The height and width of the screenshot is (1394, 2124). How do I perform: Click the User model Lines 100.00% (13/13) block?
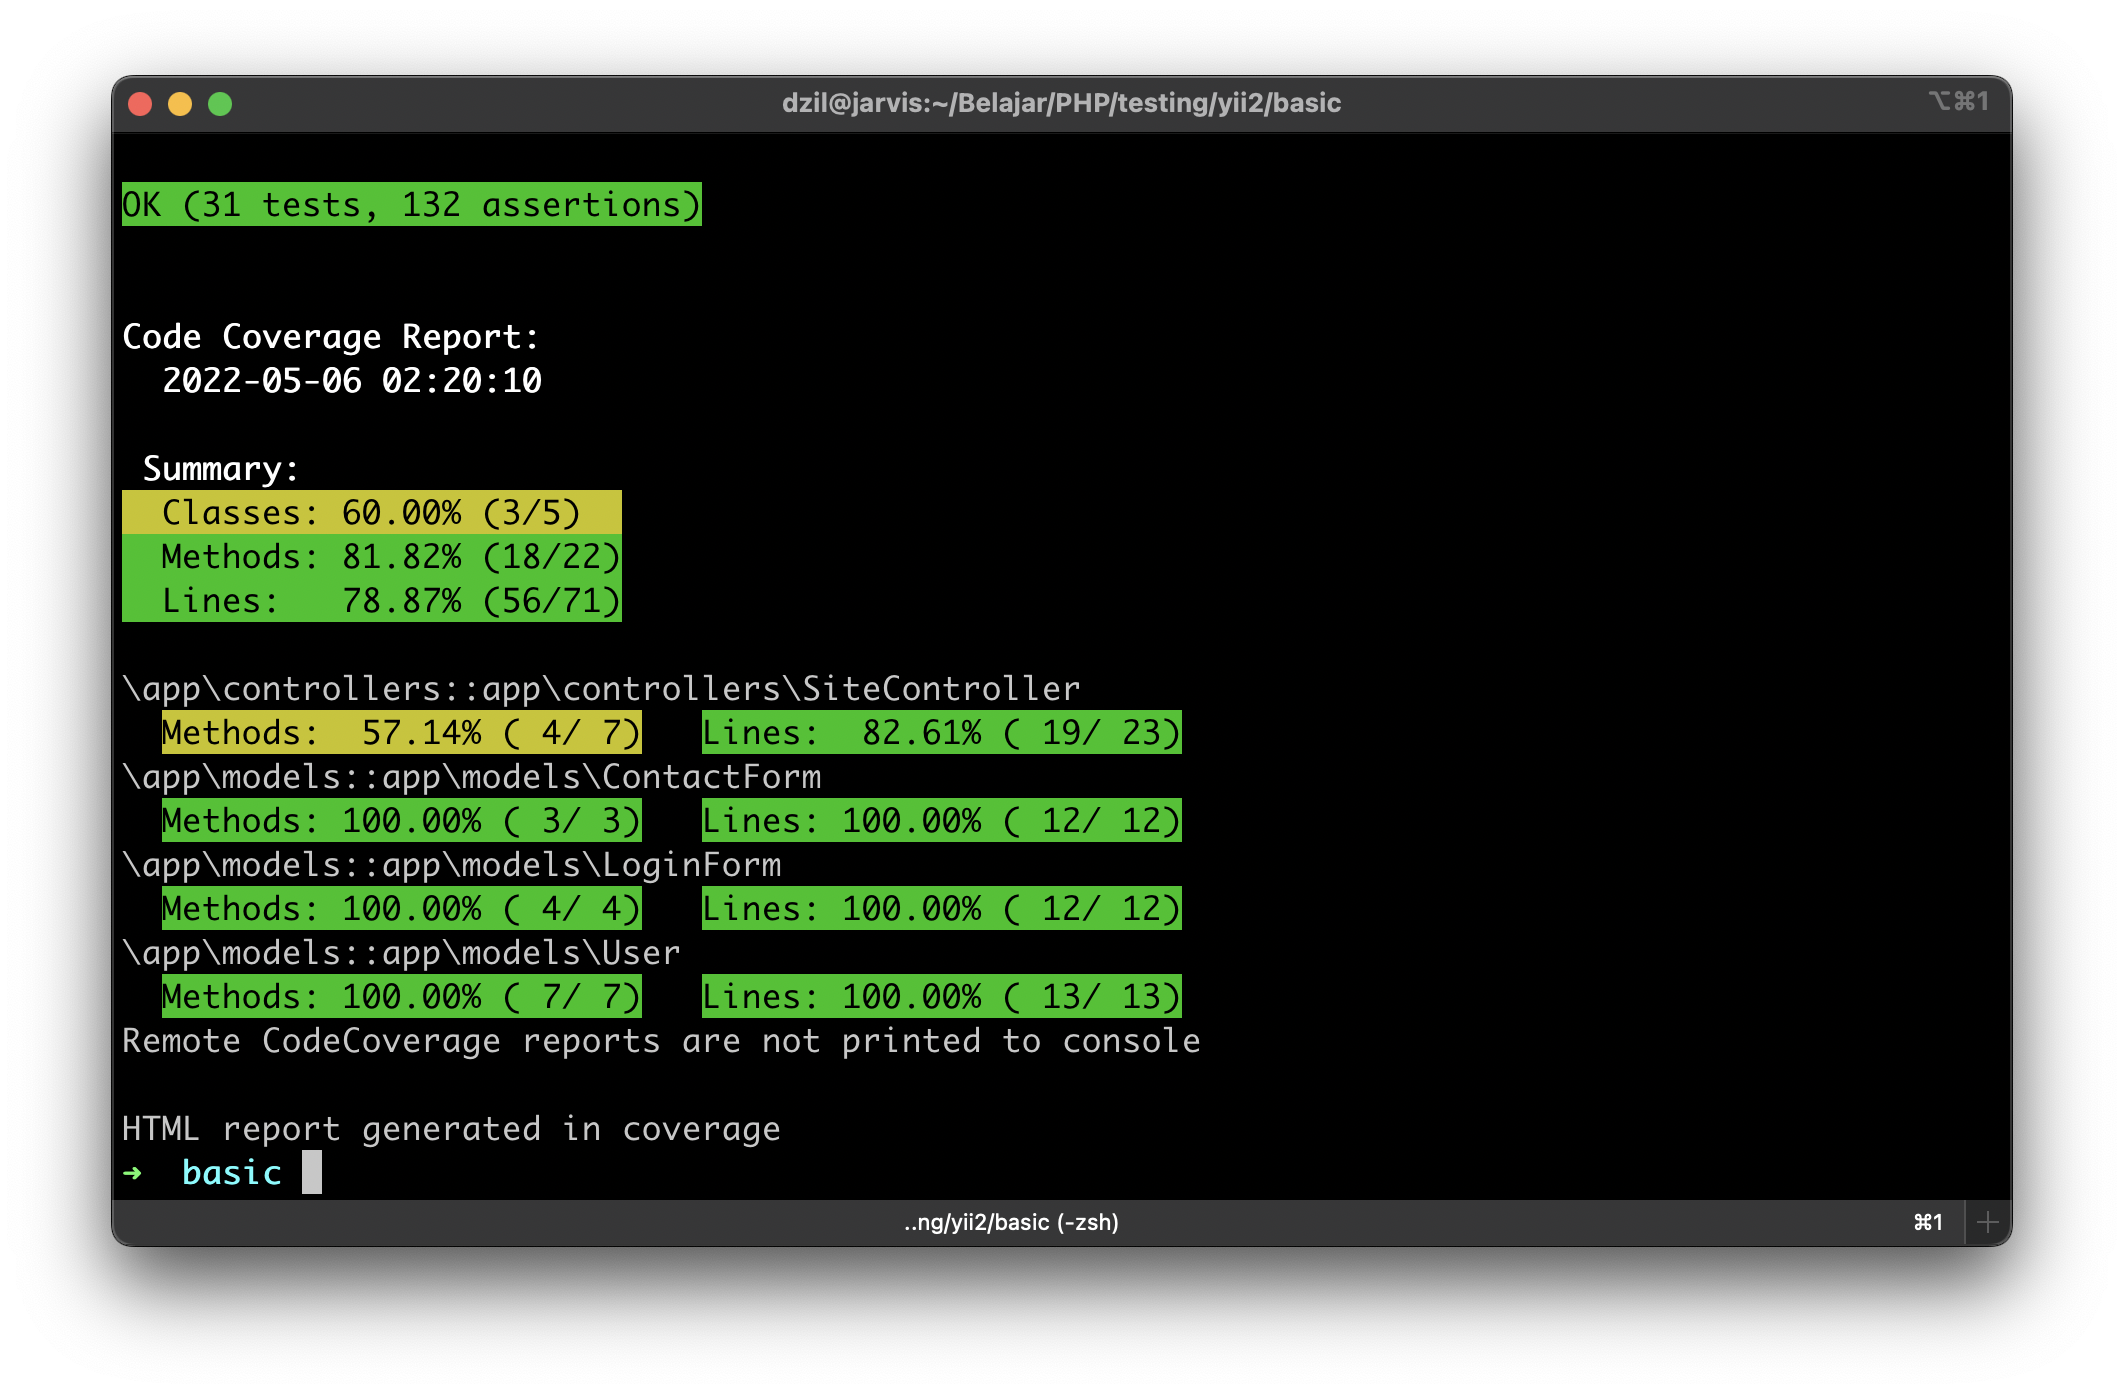pos(941,997)
